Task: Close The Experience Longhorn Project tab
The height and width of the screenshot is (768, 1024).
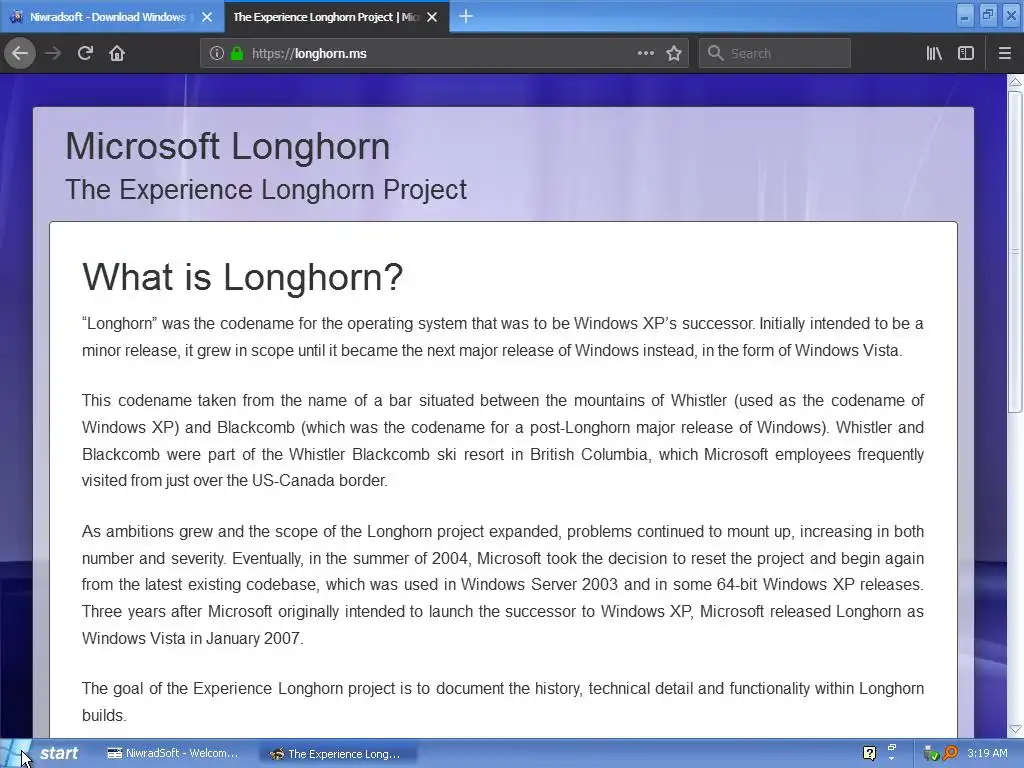Action: pos(432,17)
